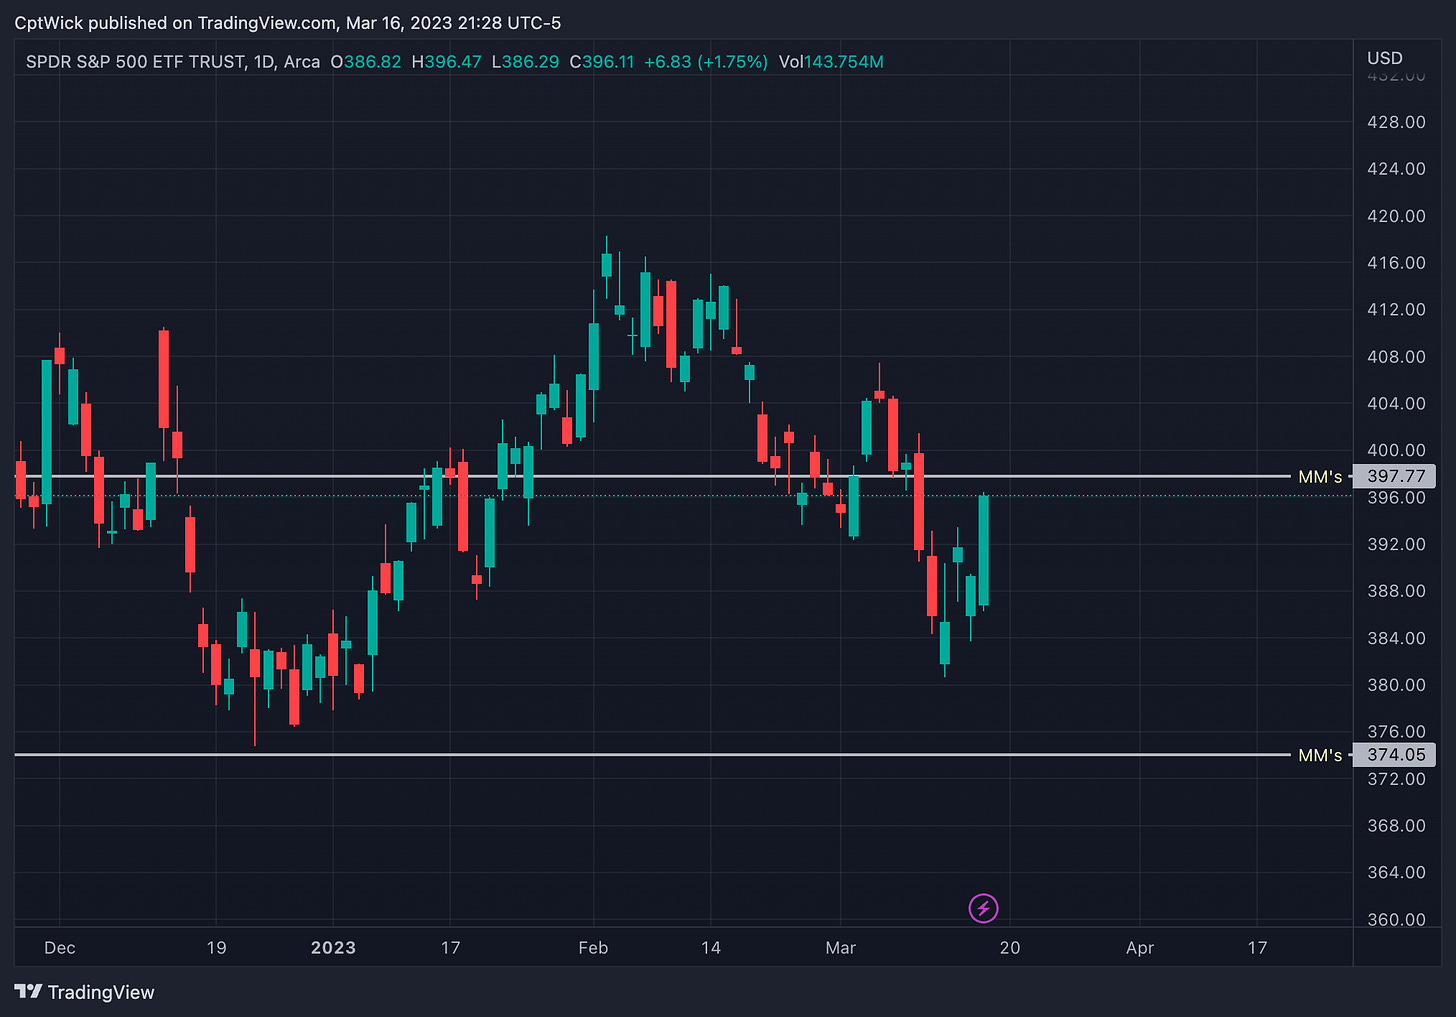Viewport: 1456px width, 1017px height.
Task: Click the close value C396.11
Action: point(602,62)
